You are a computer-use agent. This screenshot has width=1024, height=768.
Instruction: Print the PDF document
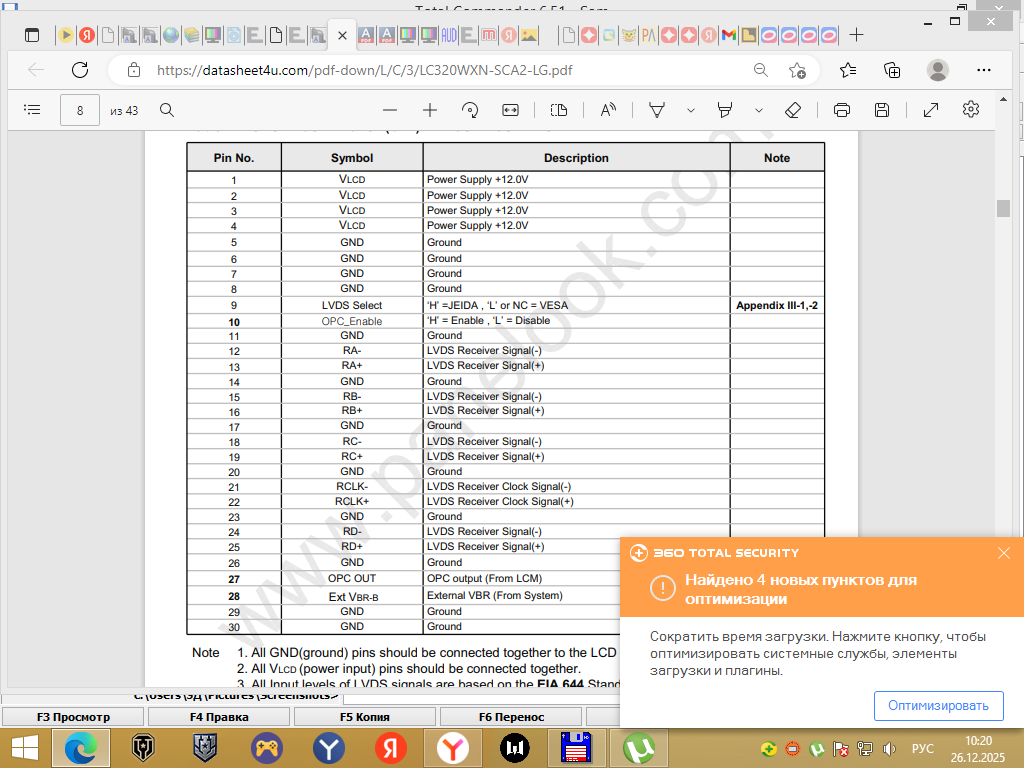click(842, 110)
